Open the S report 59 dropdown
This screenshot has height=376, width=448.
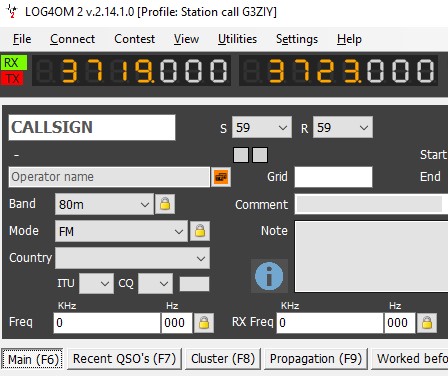[x=262, y=127]
